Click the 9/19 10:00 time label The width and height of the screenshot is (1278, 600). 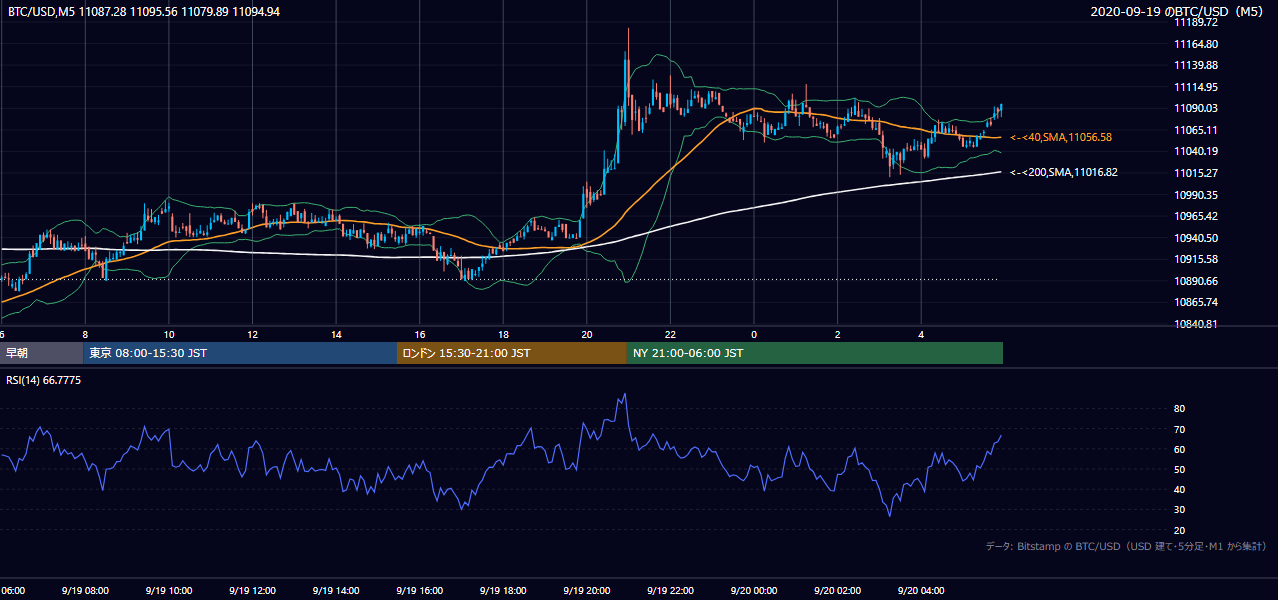169,590
